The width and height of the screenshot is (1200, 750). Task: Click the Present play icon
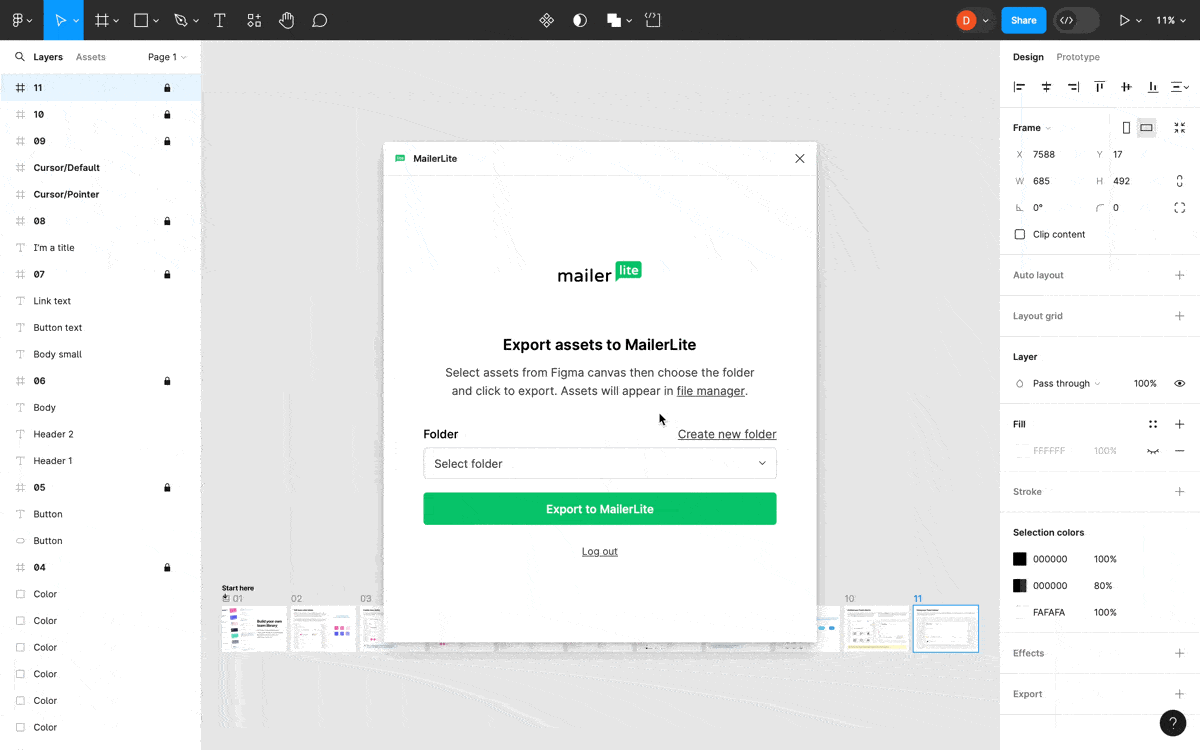tap(1125, 20)
